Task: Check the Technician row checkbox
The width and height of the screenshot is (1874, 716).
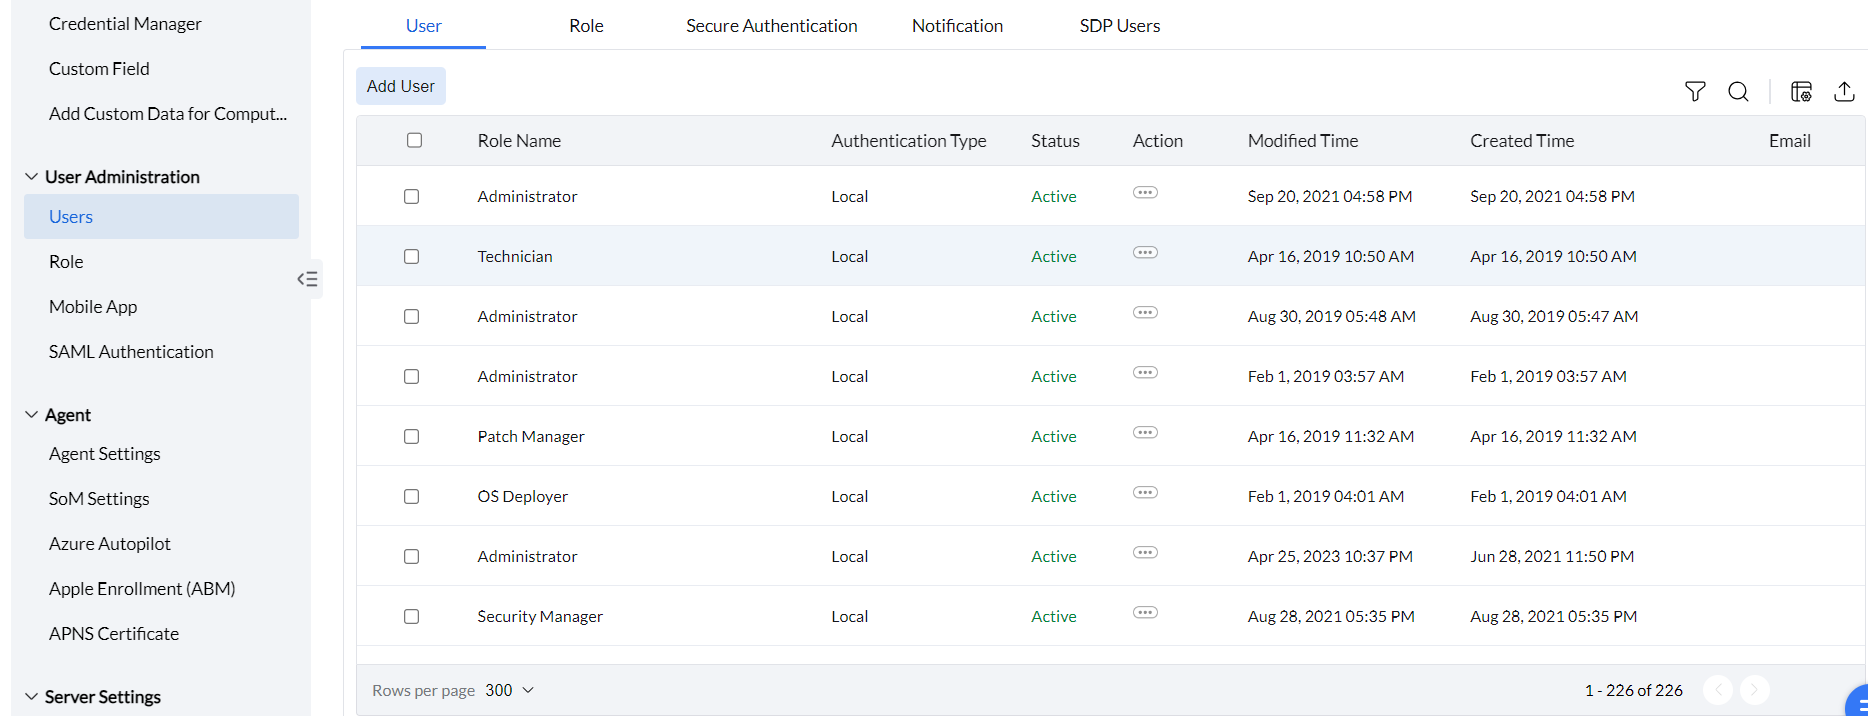Action: pyautogui.click(x=411, y=257)
